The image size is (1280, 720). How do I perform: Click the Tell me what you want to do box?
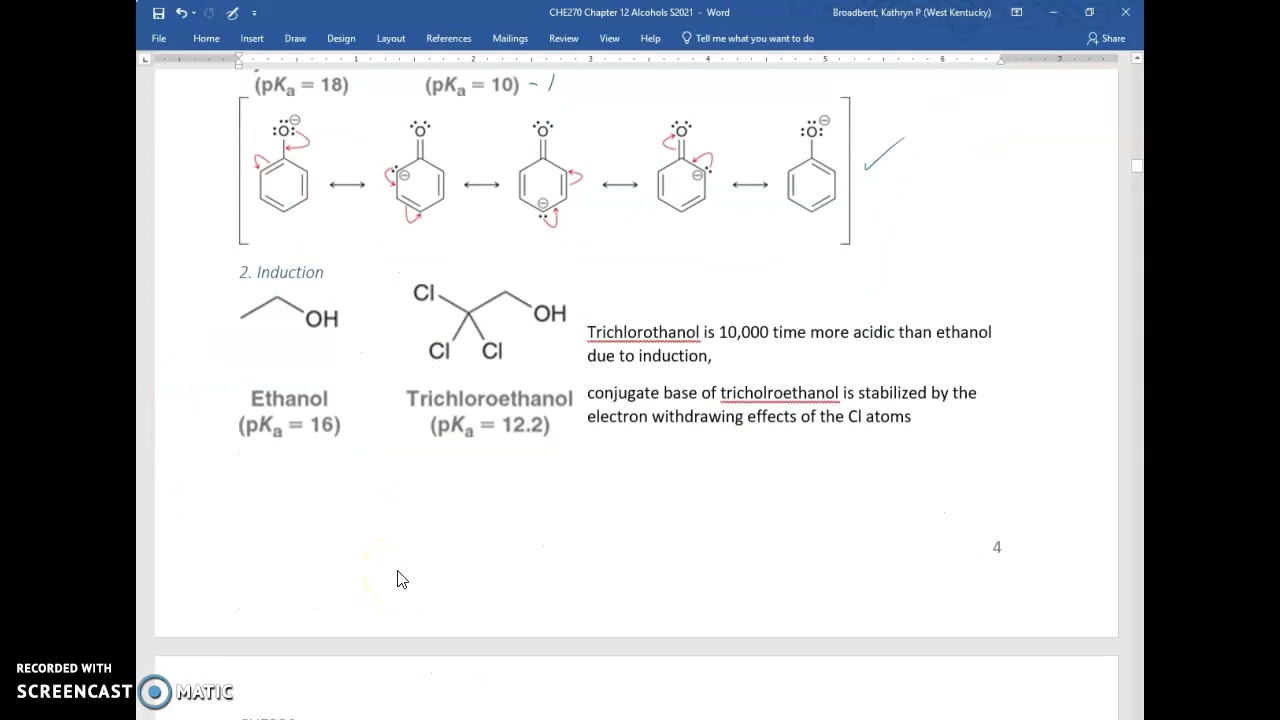(755, 39)
